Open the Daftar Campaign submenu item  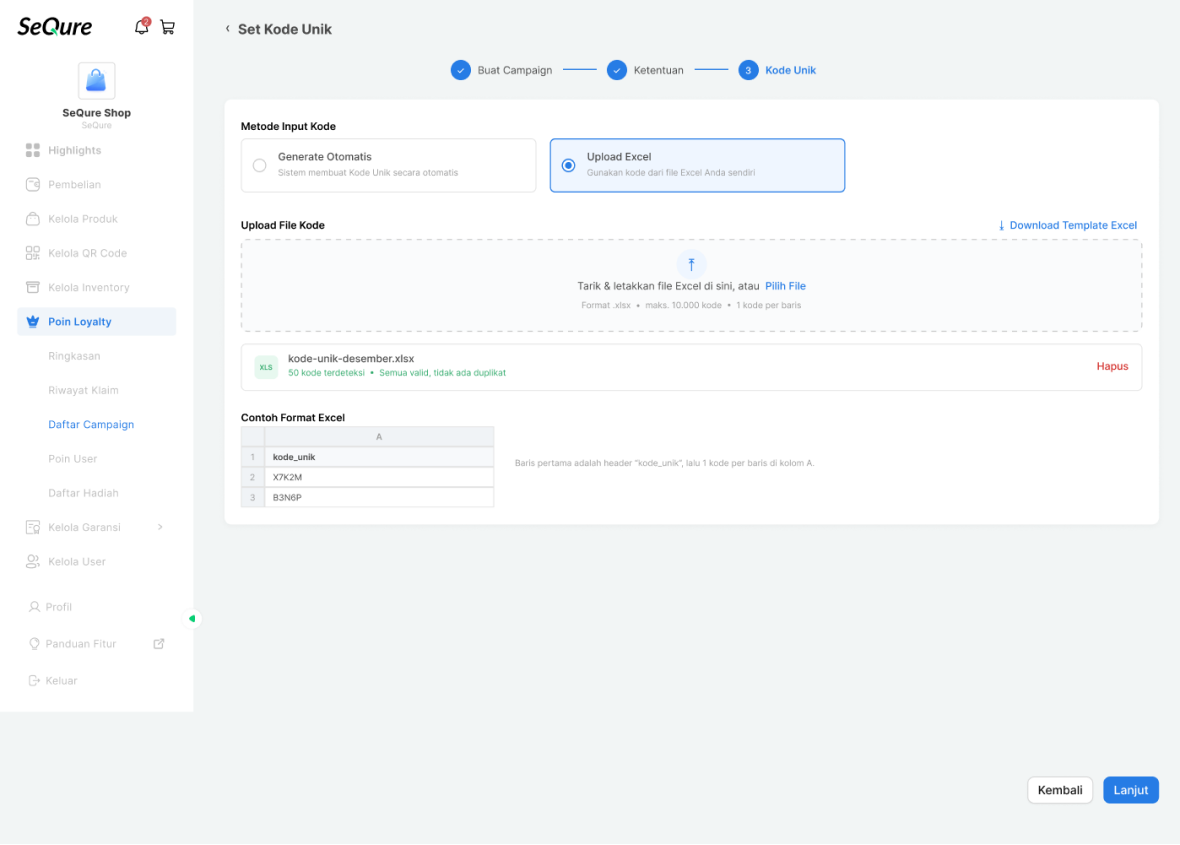tap(91, 424)
